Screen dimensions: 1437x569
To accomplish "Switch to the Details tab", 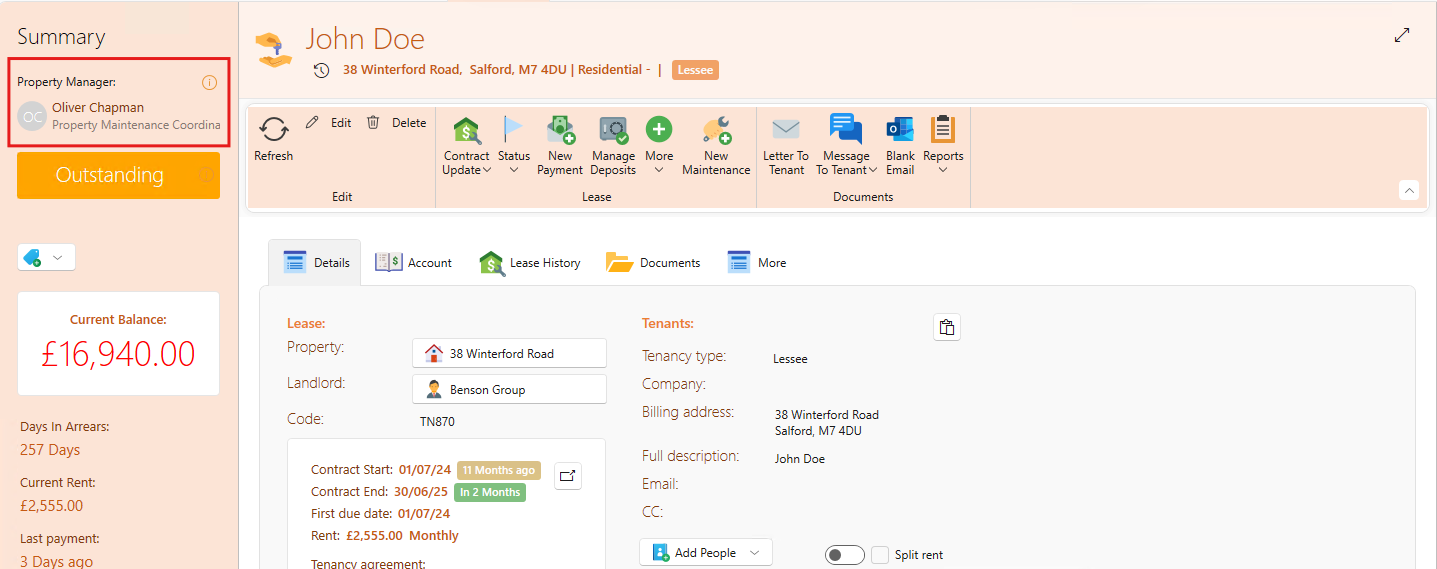I will (316, 263).
